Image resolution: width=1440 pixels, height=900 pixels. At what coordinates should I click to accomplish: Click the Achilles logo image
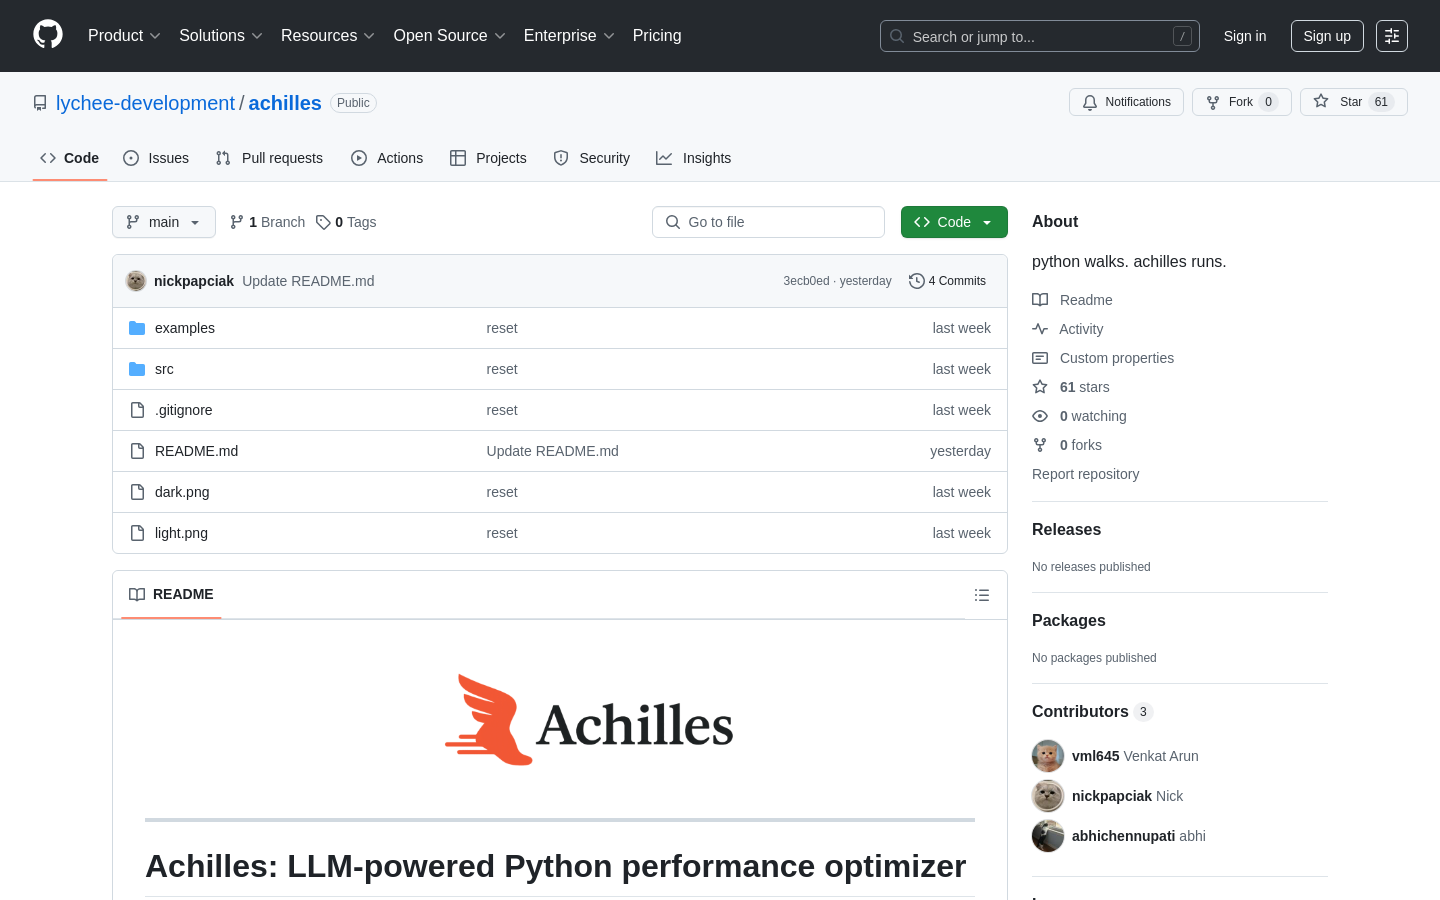(590, 720)
